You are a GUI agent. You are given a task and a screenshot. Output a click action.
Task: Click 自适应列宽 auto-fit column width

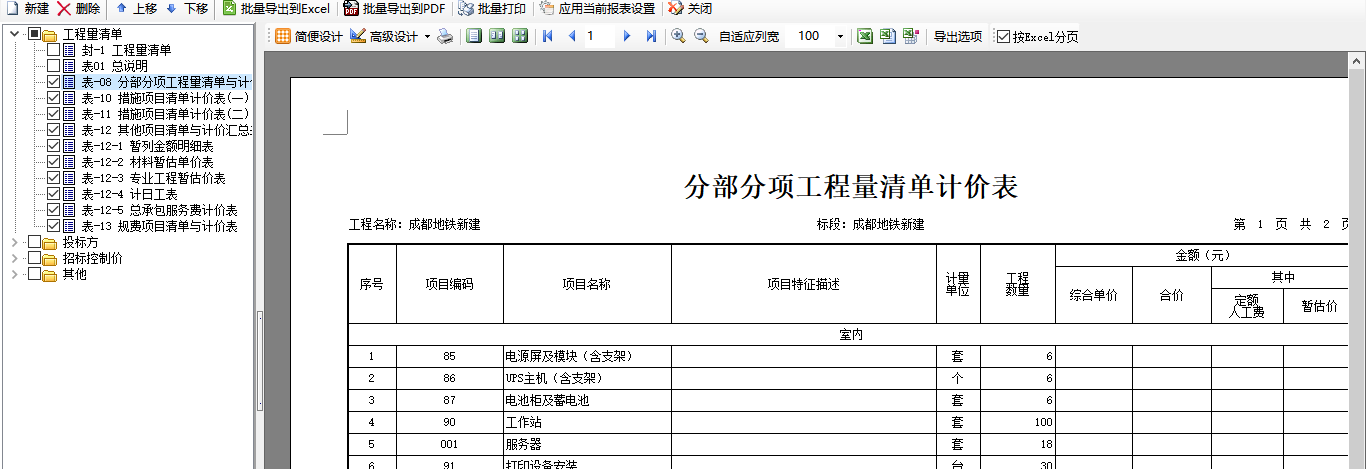coord(749,36)
